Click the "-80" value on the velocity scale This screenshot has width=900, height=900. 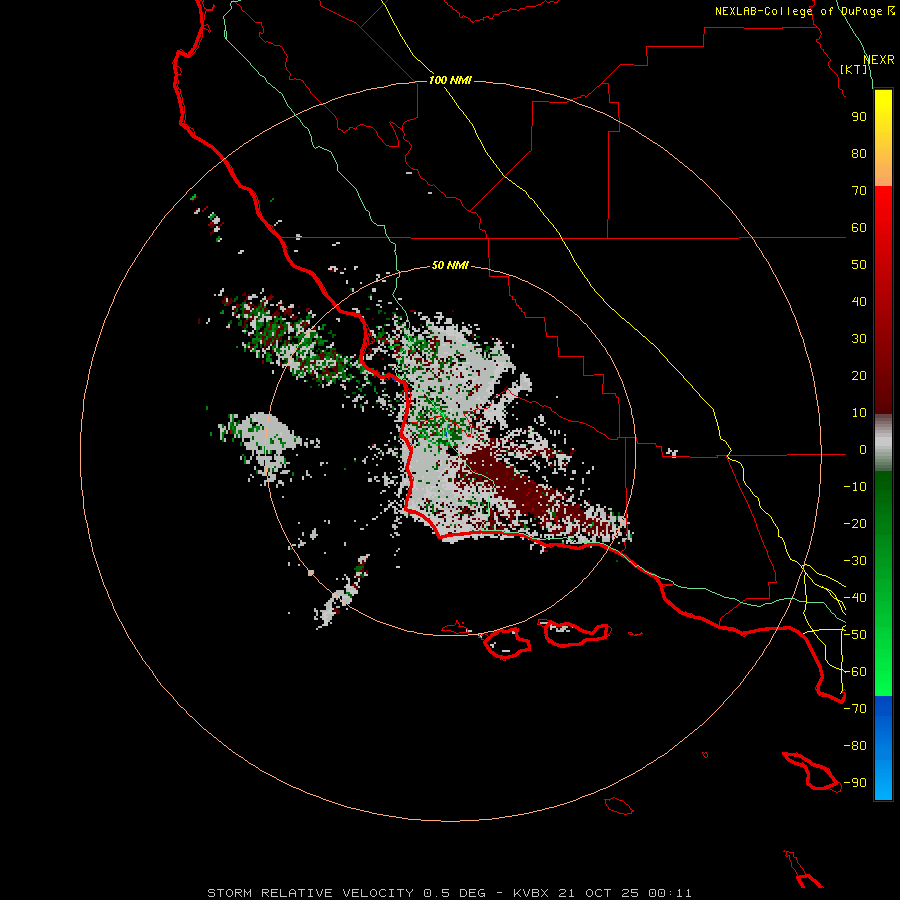point(855,746)
